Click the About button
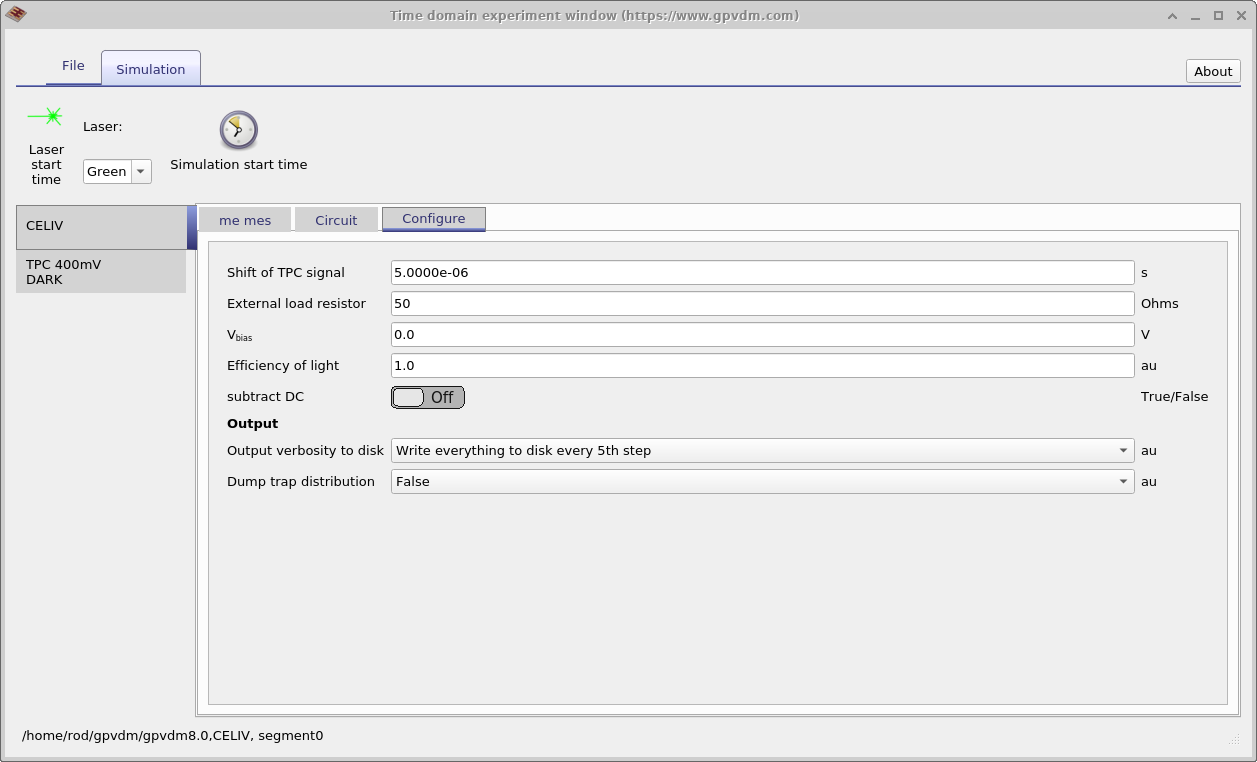1257x762 pixels. [1212, 71]
